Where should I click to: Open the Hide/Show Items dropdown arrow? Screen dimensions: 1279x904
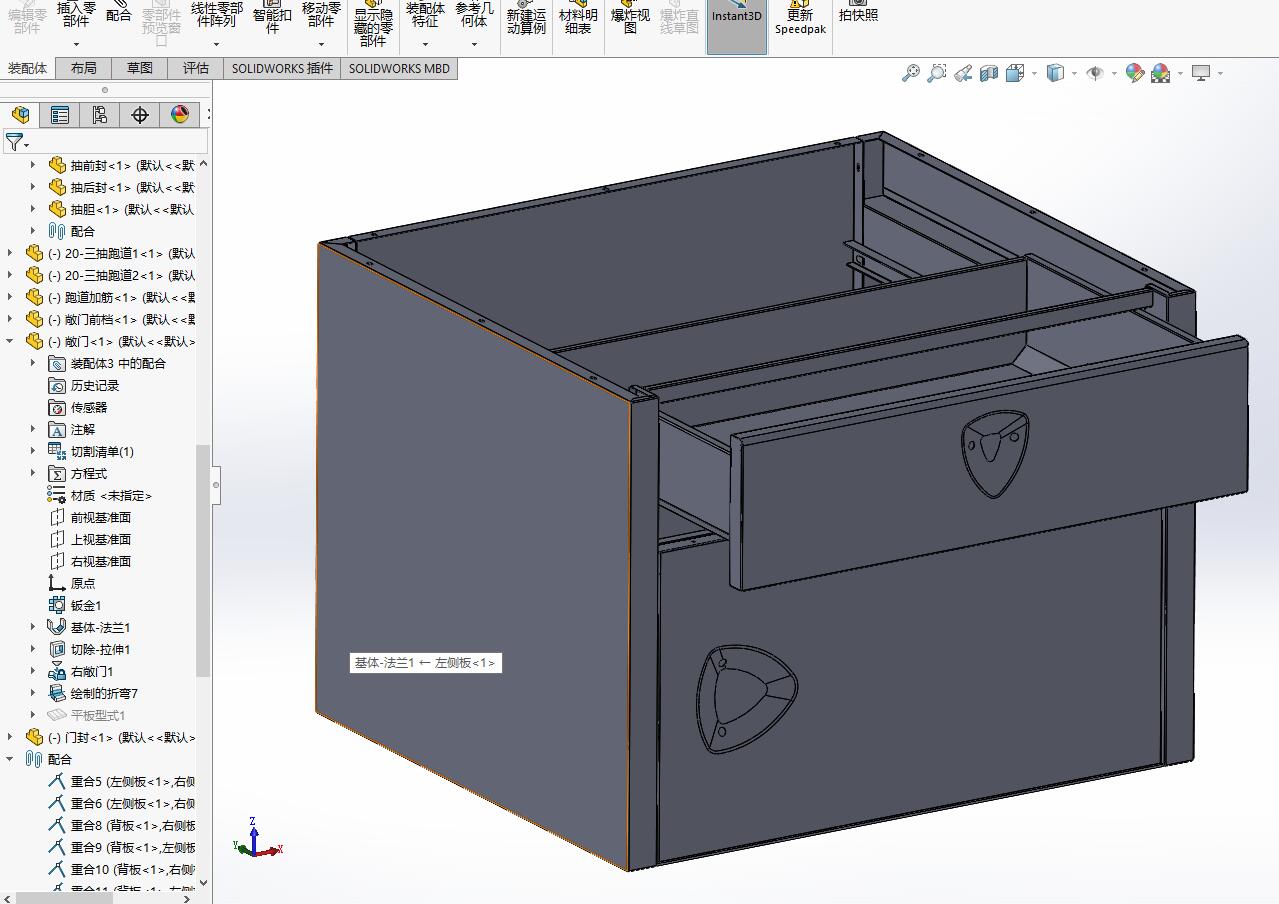(x=1114, y=73)
